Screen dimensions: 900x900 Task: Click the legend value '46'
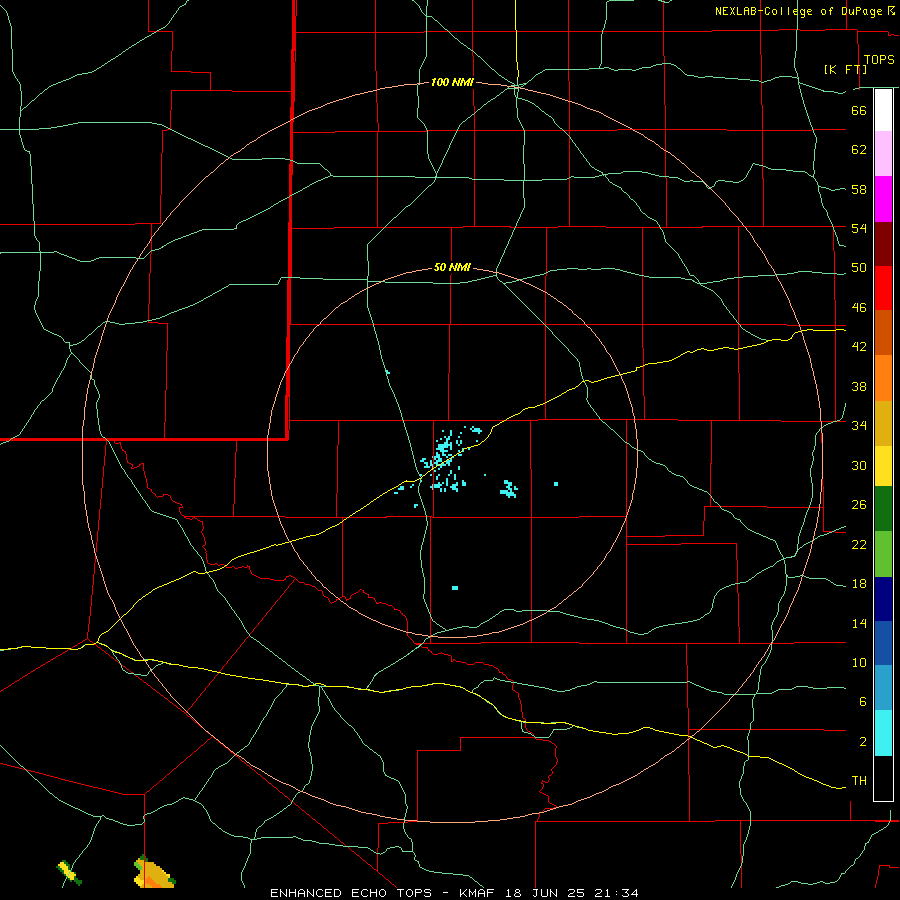point(859,307)
